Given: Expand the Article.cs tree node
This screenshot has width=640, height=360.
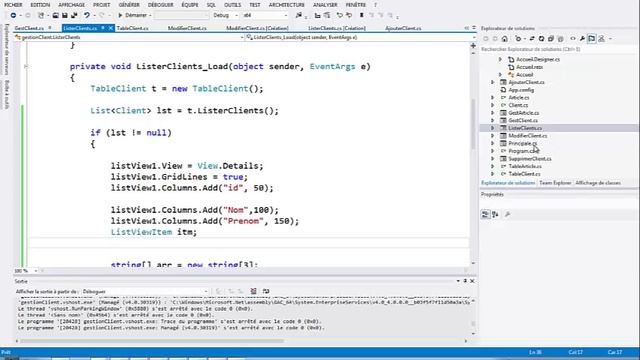Looking at the screenshot, I should 493,98.
